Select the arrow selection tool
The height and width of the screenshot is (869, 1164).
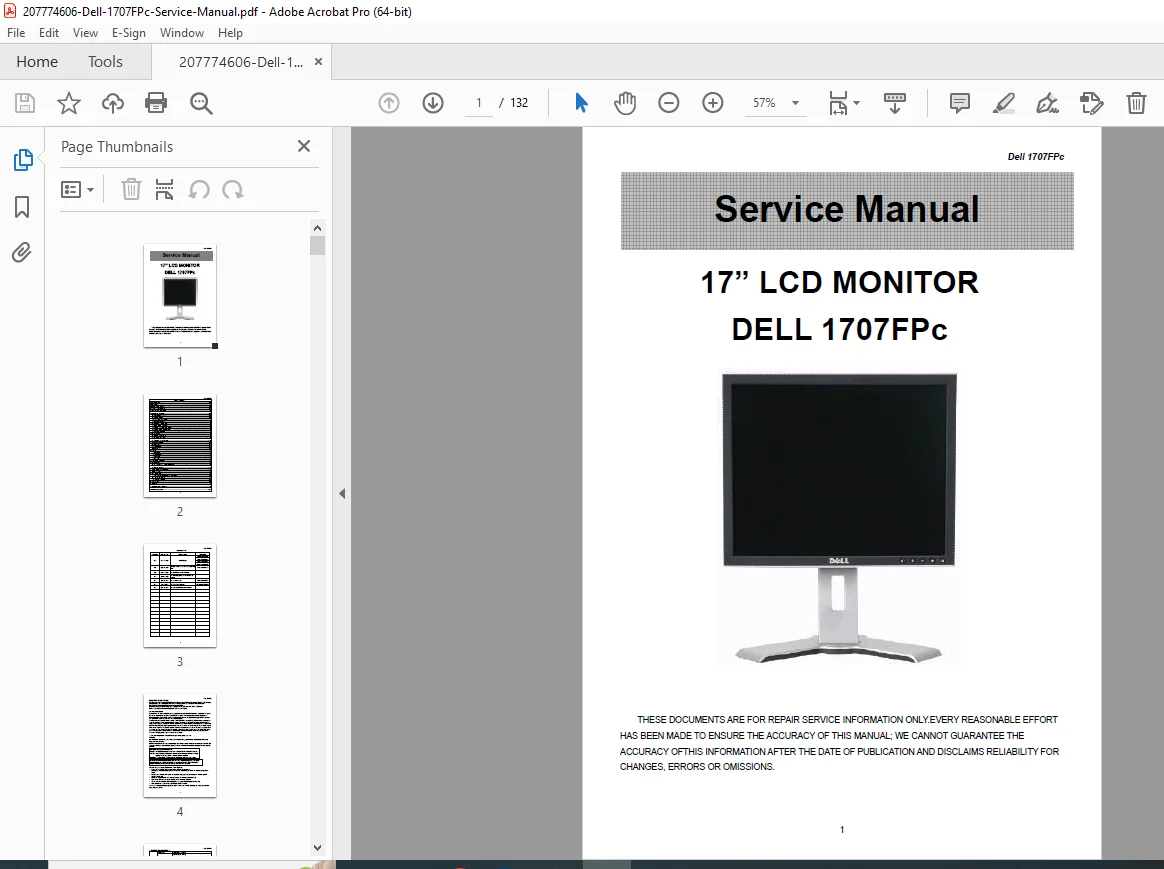(x=581, y=103)
